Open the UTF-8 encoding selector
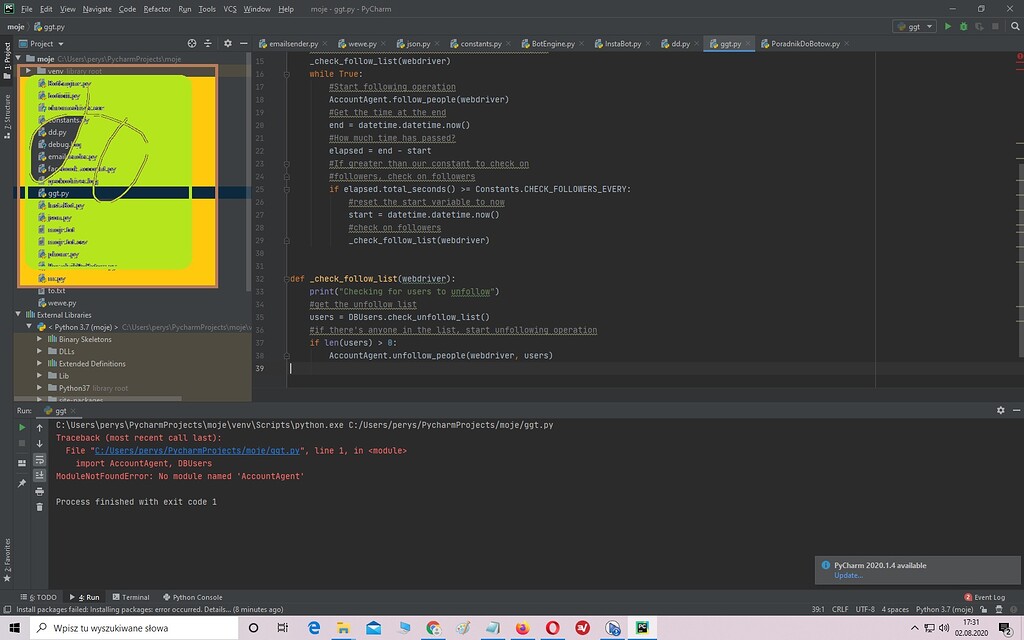This screenshot has width=1024, height=640. 865,609
